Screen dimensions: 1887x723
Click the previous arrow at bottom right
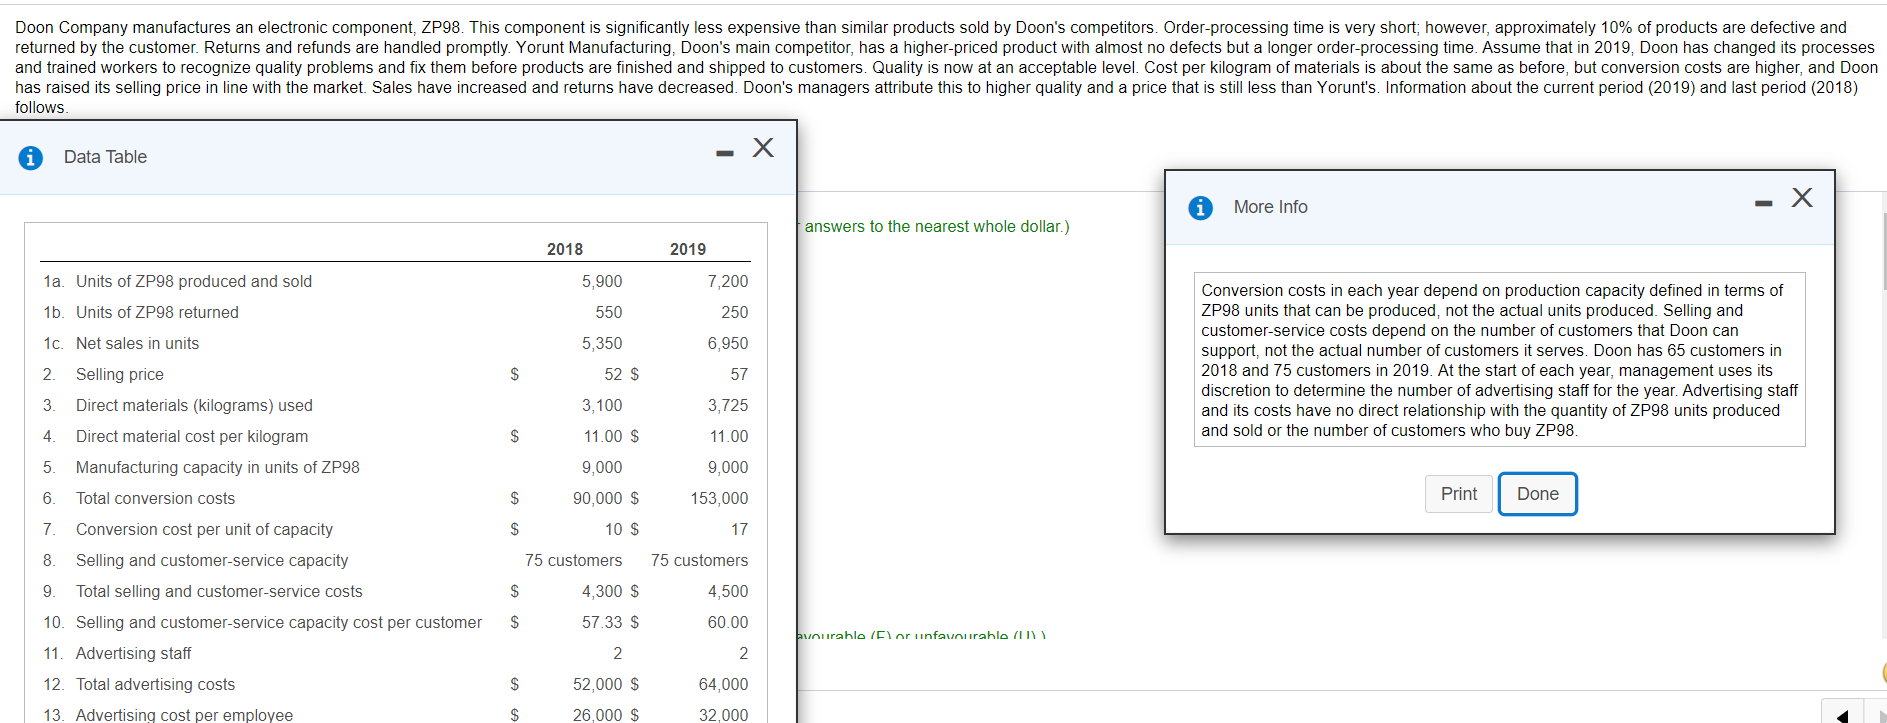point(1842,714)
